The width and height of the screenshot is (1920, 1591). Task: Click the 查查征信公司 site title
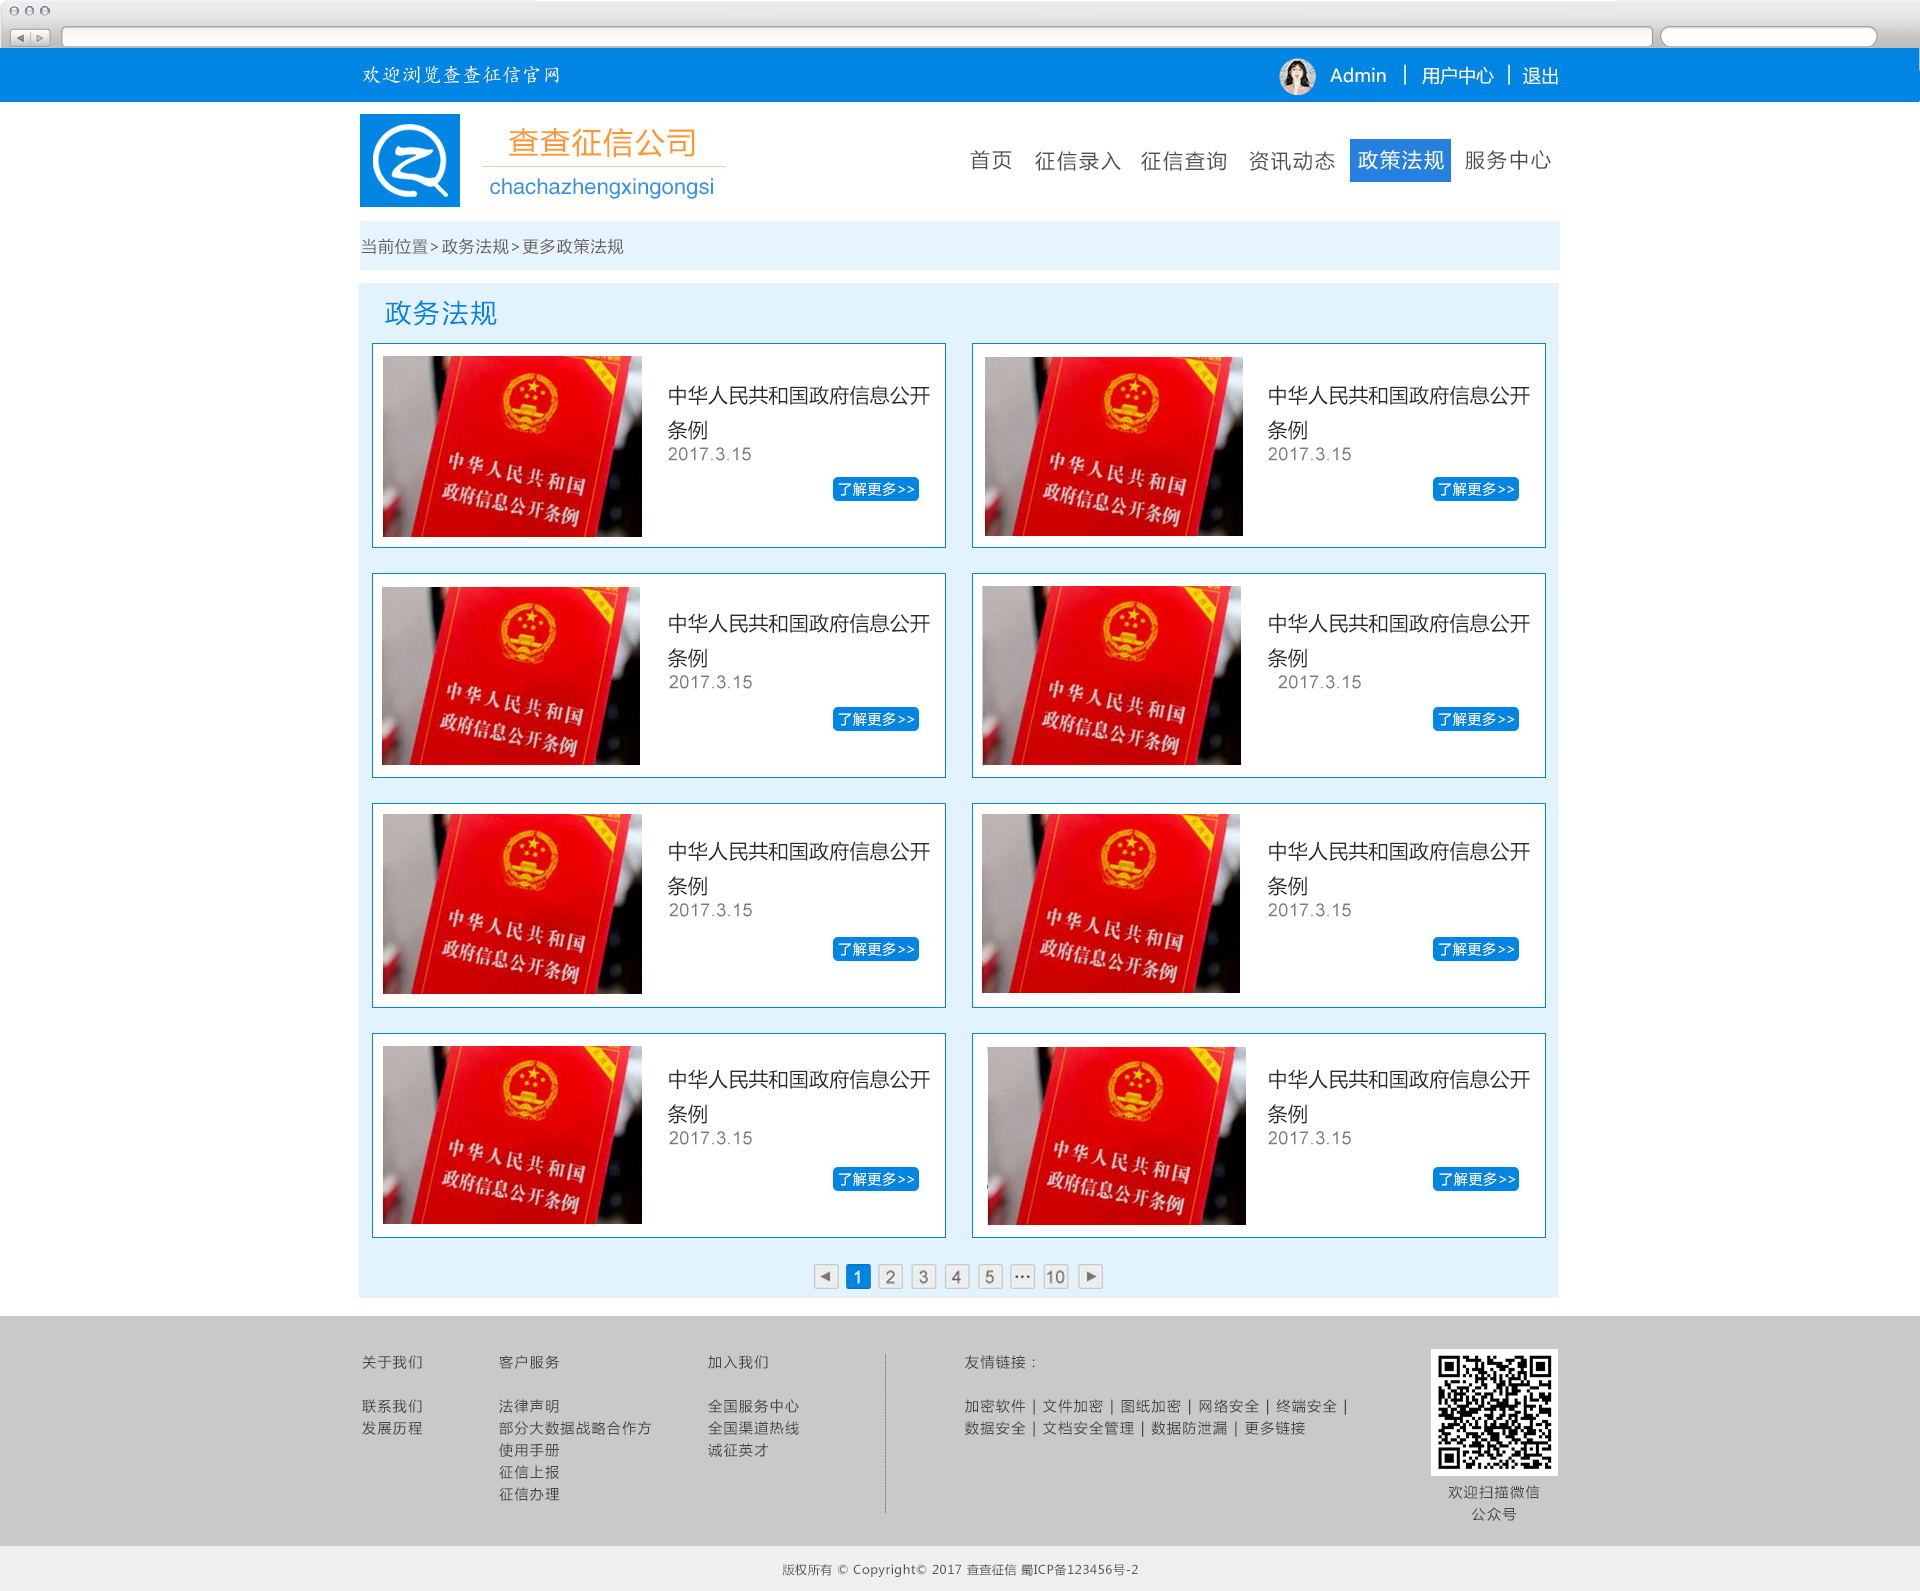602,143
